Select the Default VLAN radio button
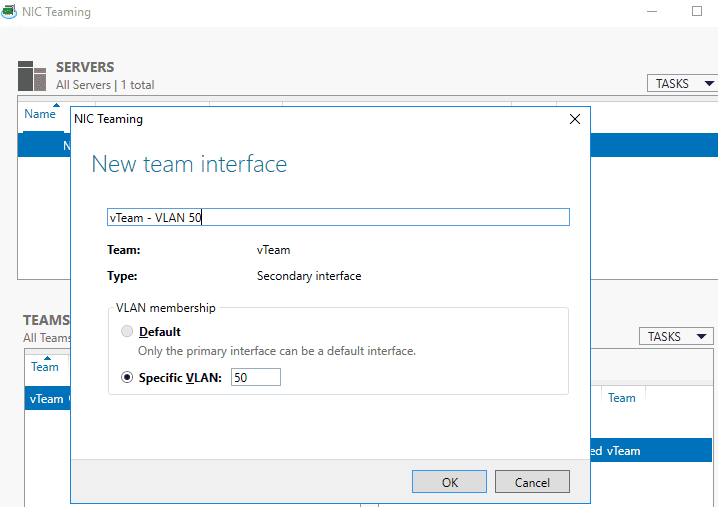 pyautogui.click(x=127, y=331)
